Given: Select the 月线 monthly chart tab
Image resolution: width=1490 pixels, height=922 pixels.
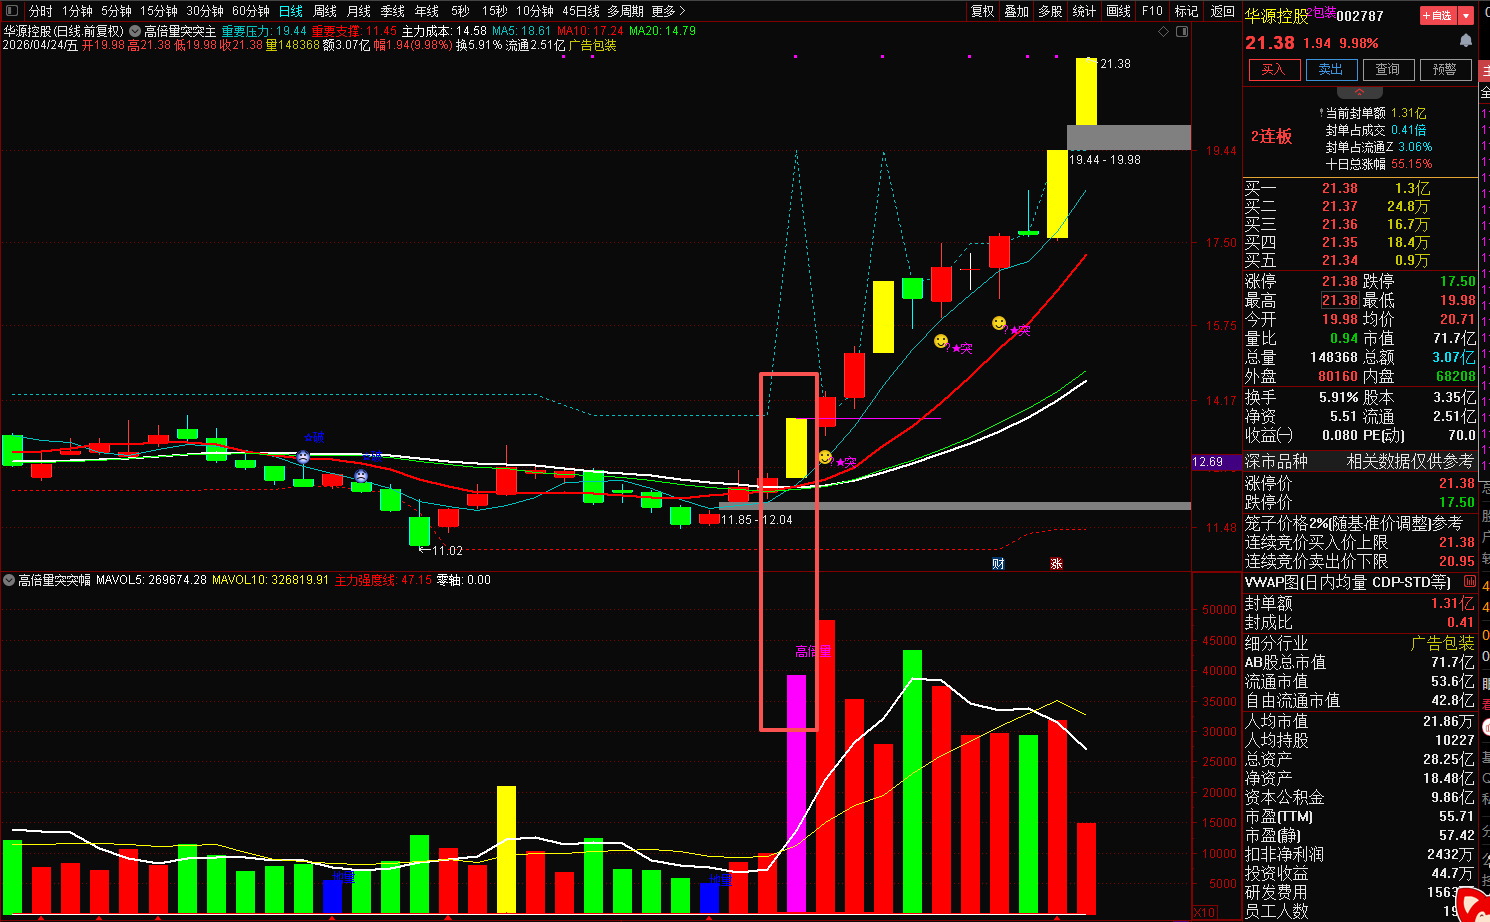Looking at the screenshot, I should tap(359, 11).
